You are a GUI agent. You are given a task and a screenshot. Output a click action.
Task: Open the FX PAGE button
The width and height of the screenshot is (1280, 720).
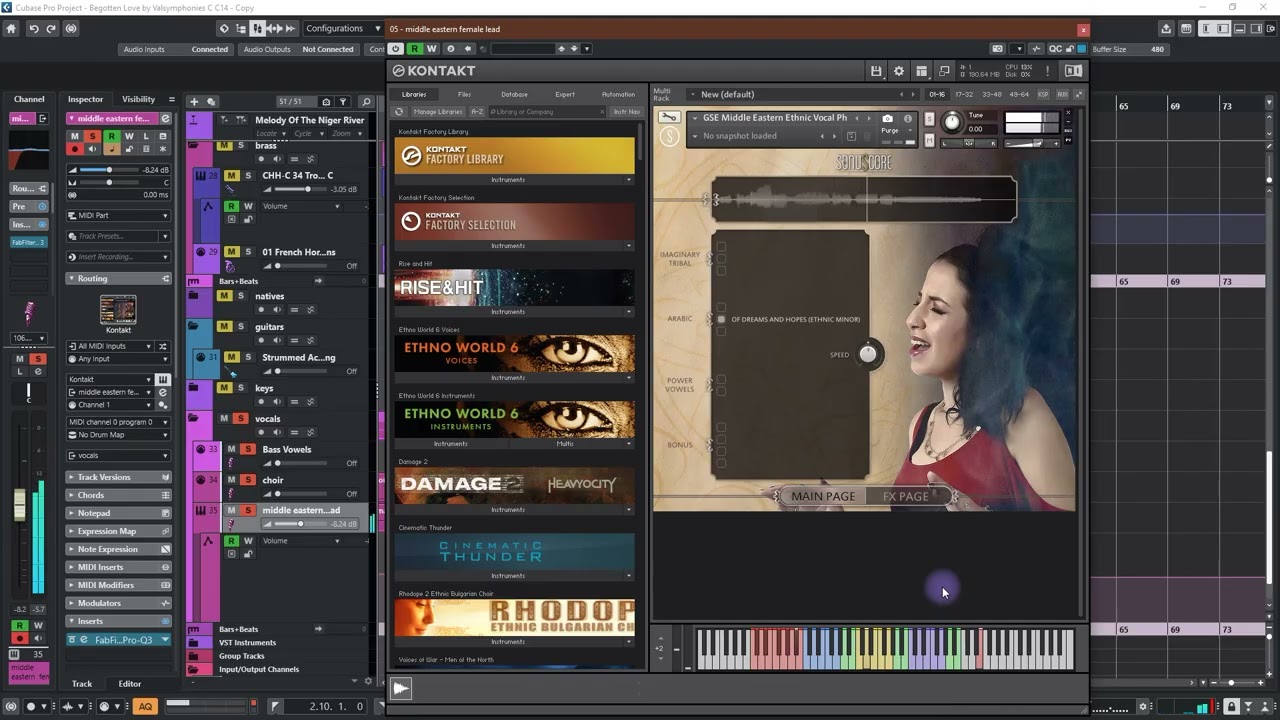pyautogui.click(x=905, y=496)
